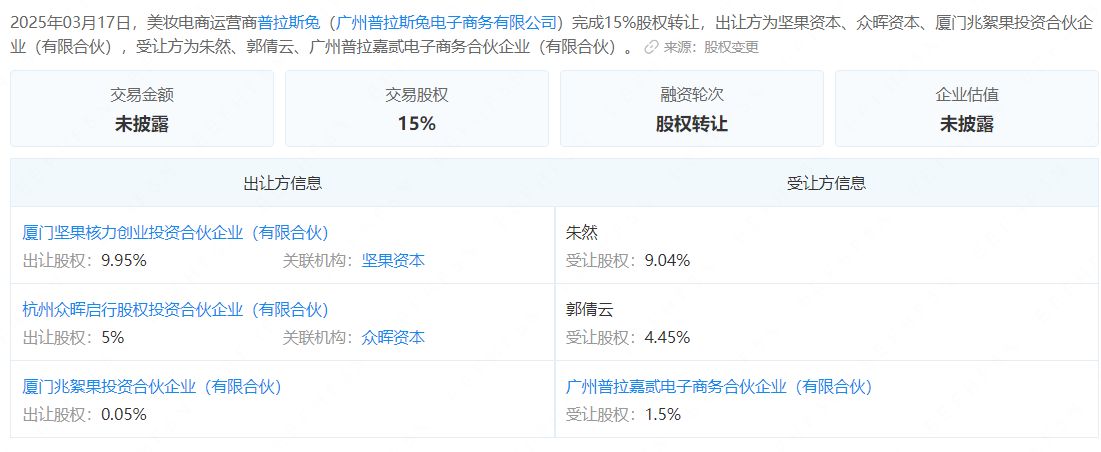Viewport: 1101px width, 452px height.
Task: Open the 众晖资本 related institution link
Action: coord(393,337)
